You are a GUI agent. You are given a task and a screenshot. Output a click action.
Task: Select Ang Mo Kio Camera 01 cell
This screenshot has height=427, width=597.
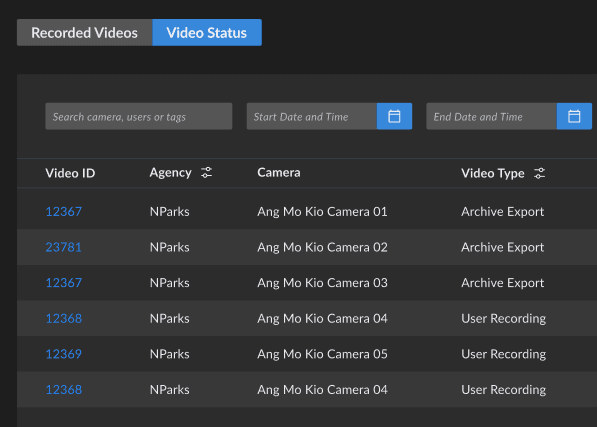click(322, 212)
